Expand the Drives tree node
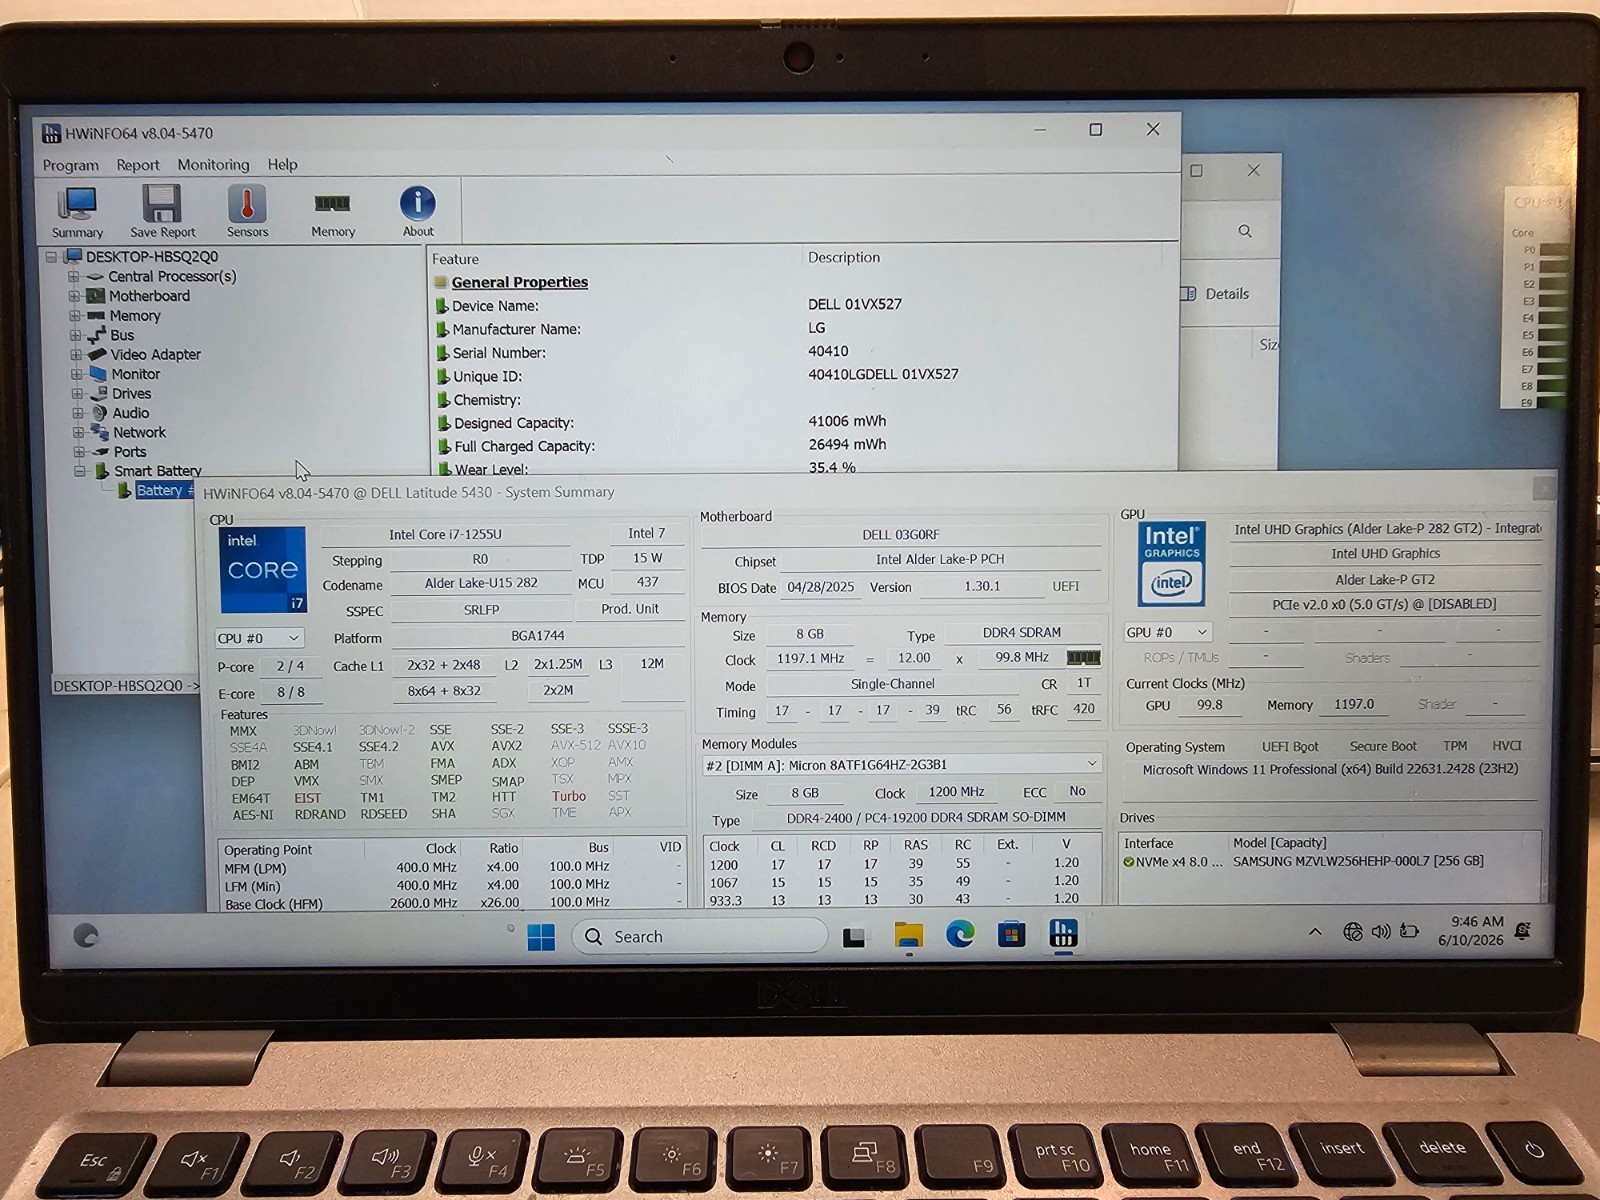1600x1200 pixels. pyautogui.click(x=77, y=394)
